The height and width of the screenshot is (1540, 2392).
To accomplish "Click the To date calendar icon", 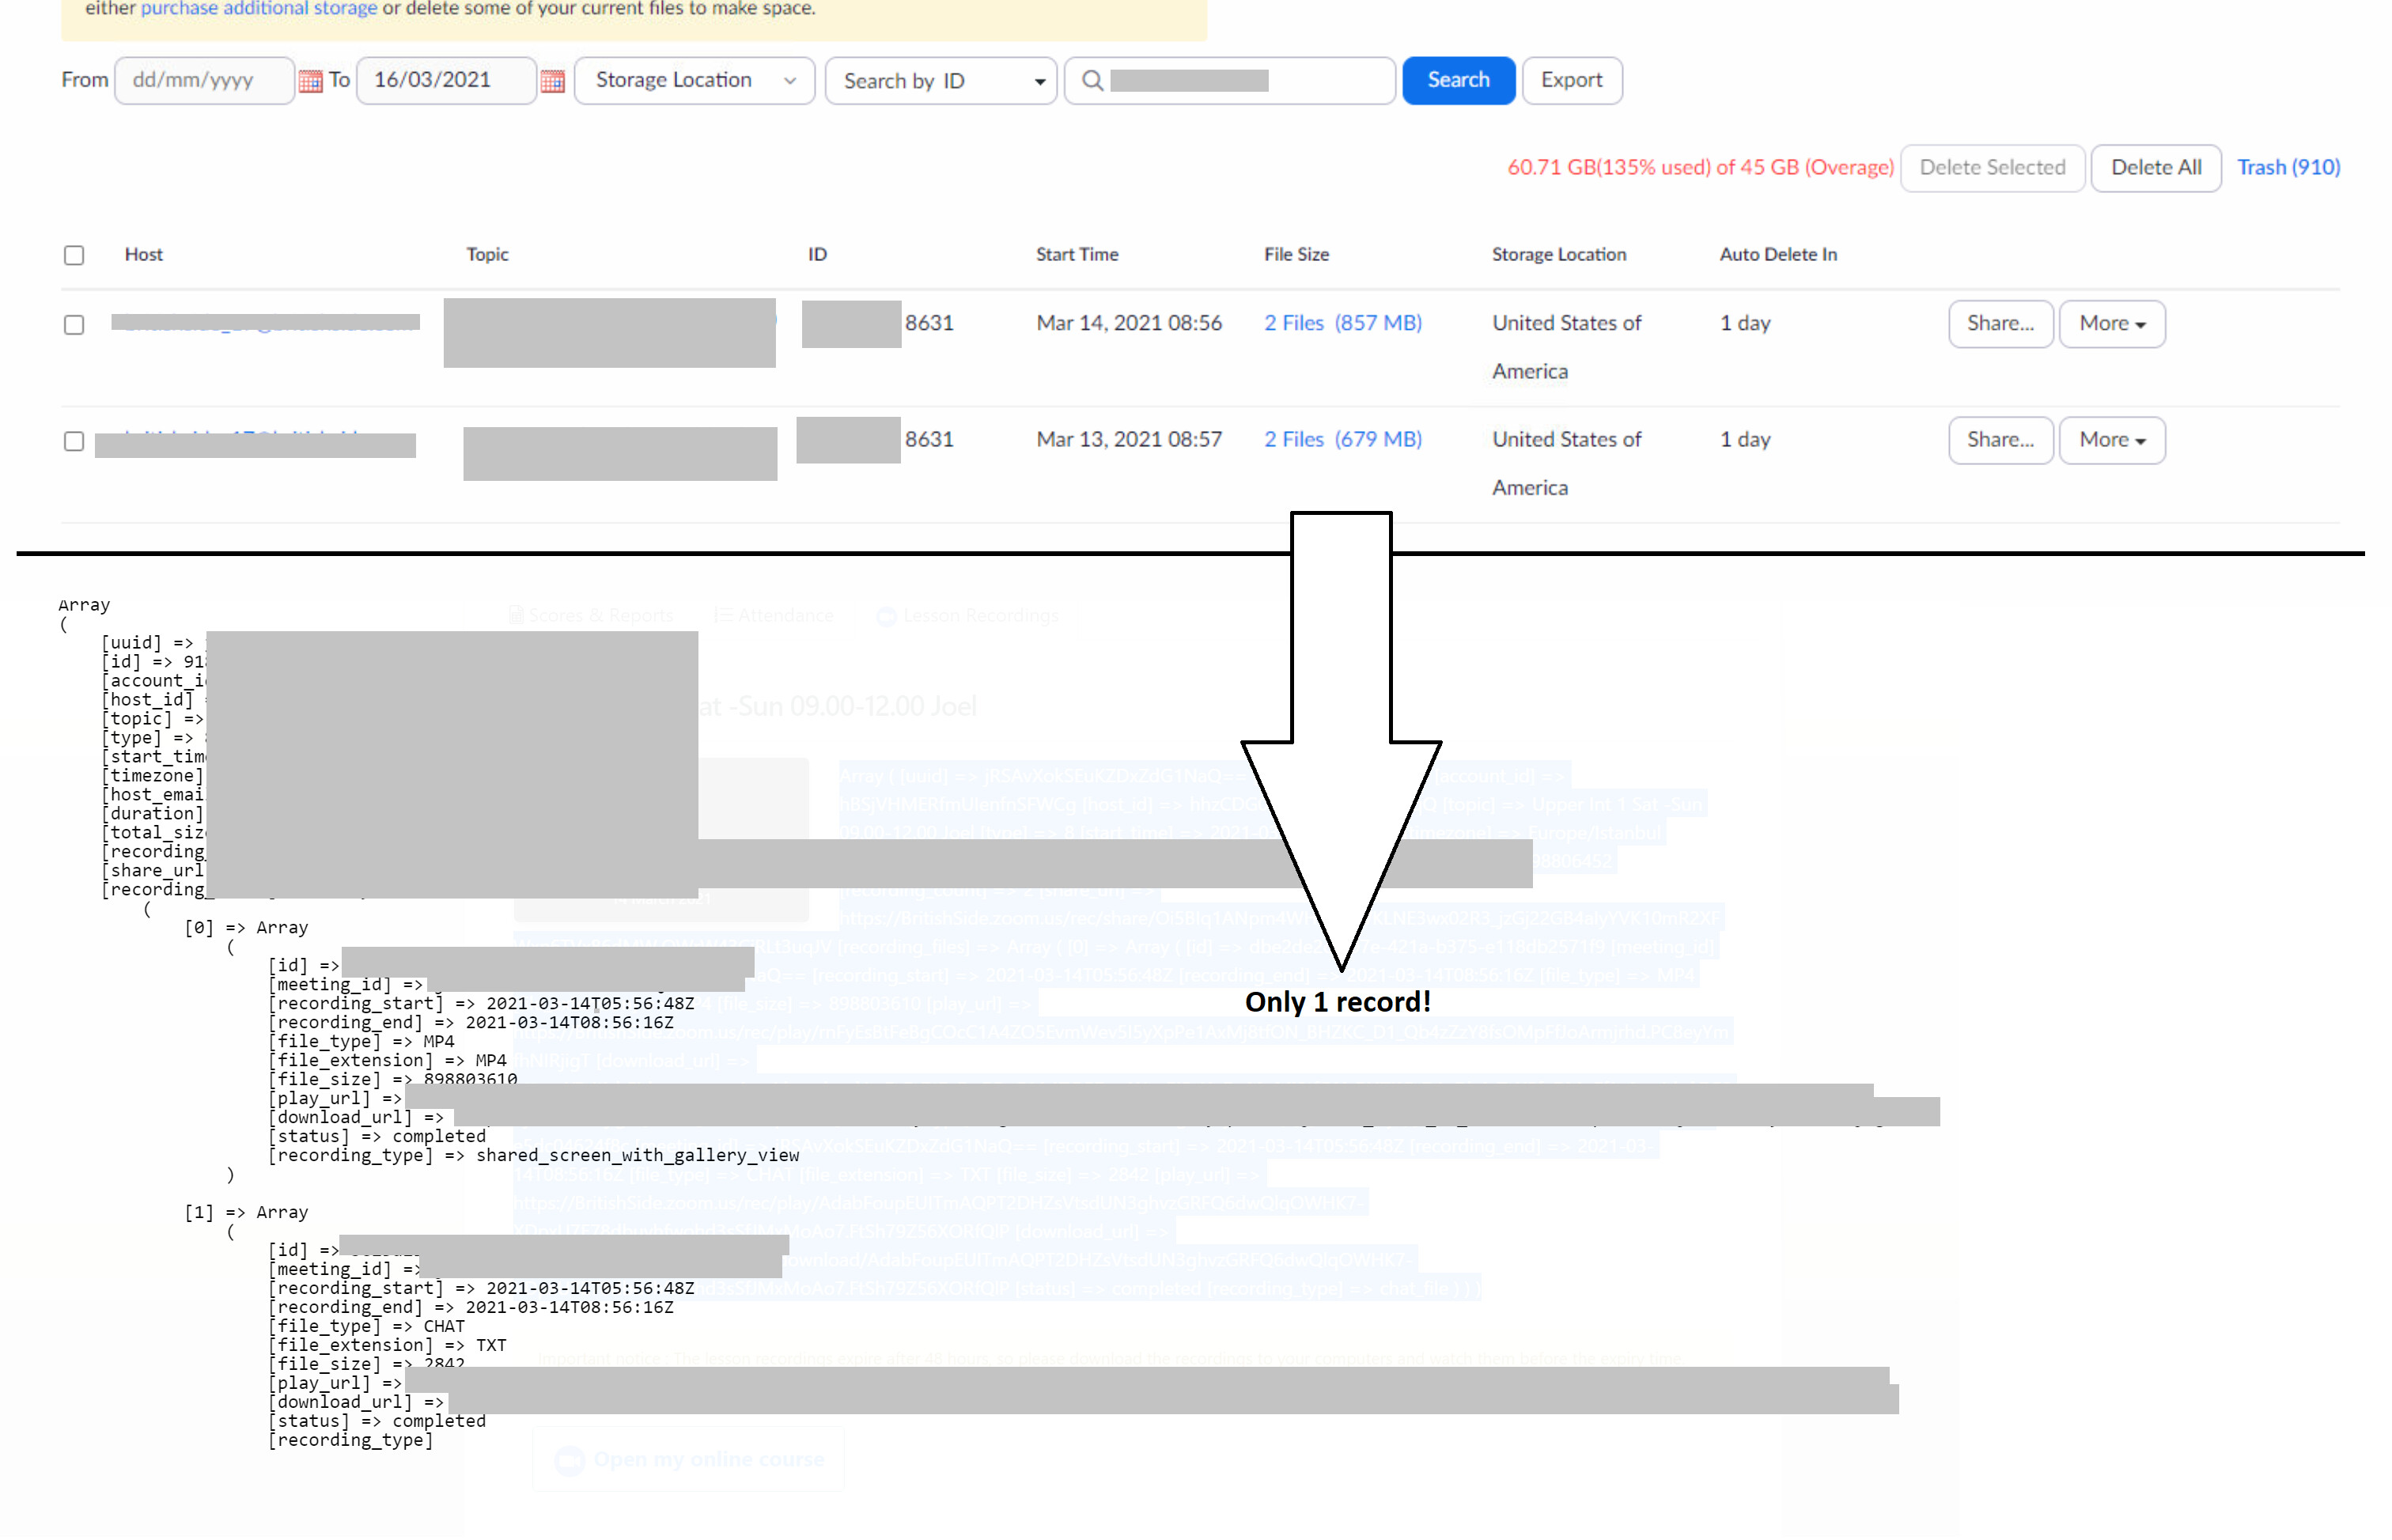I will coord(553,81).
